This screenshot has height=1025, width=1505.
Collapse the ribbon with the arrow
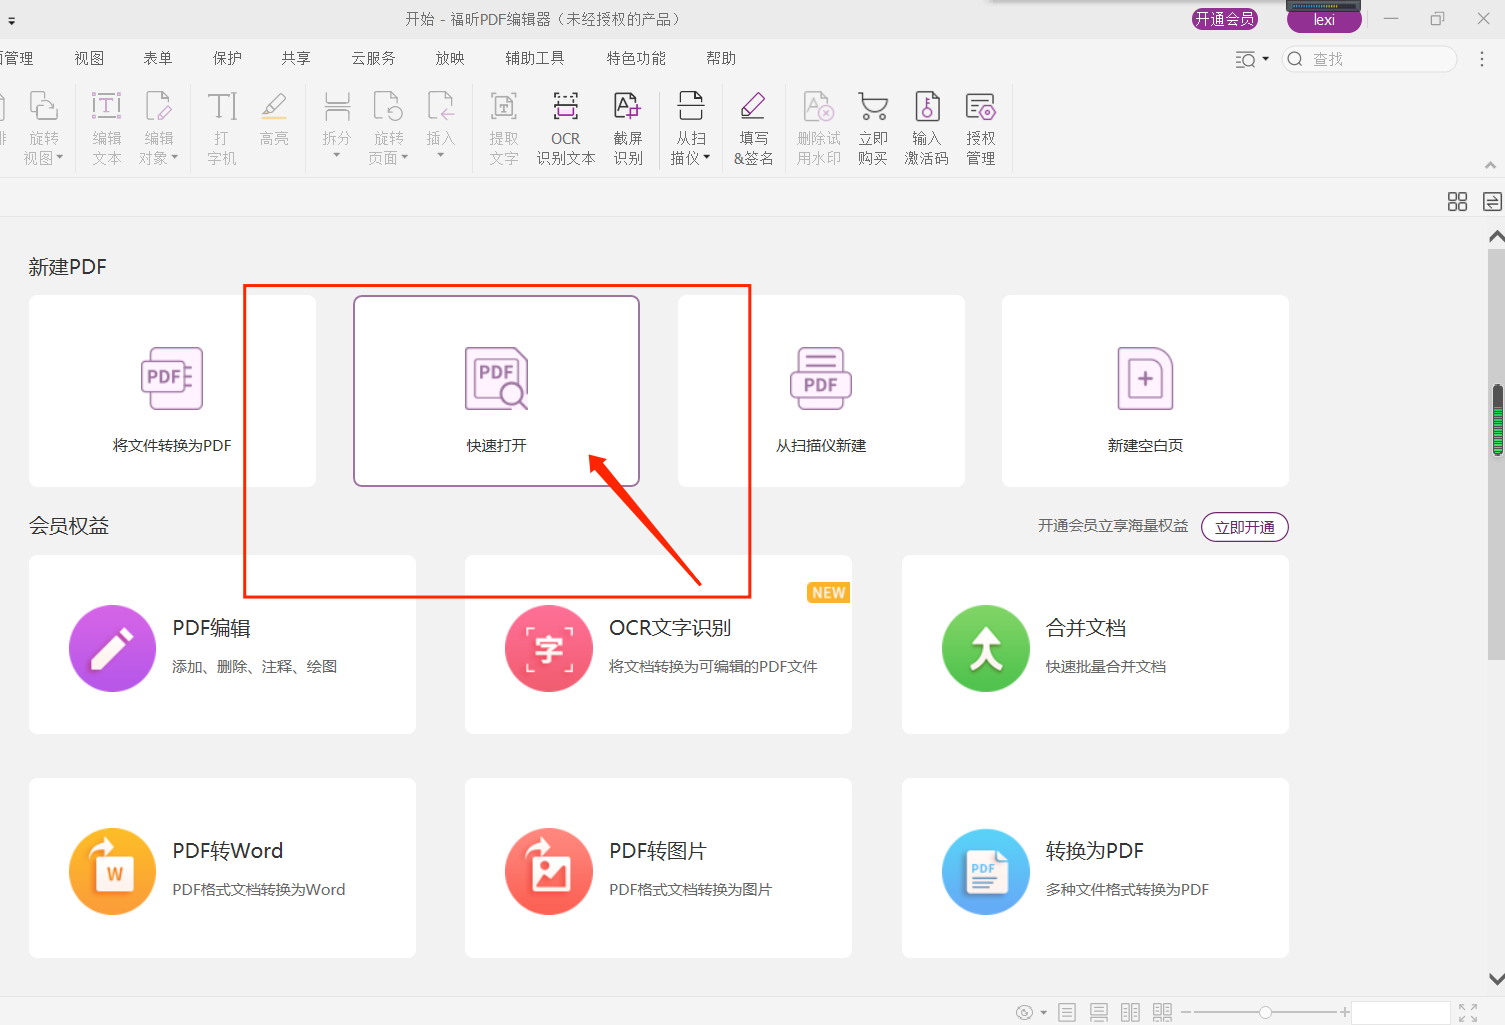[1490, 165]
